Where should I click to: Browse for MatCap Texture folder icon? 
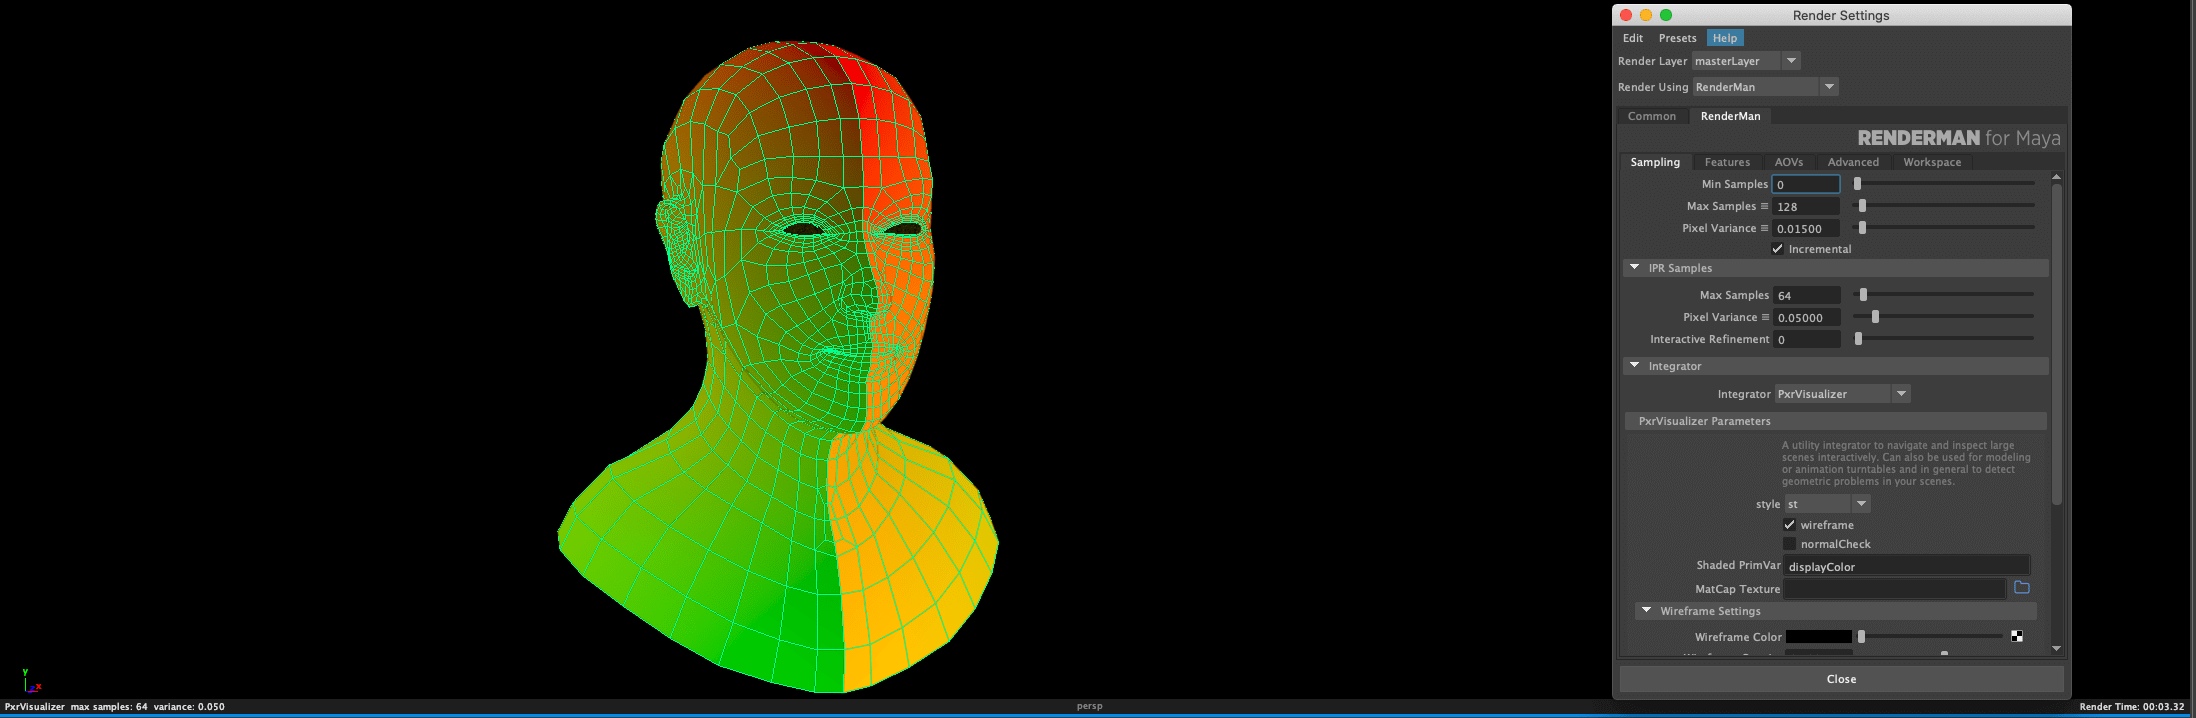click(x=2021, y=588)
